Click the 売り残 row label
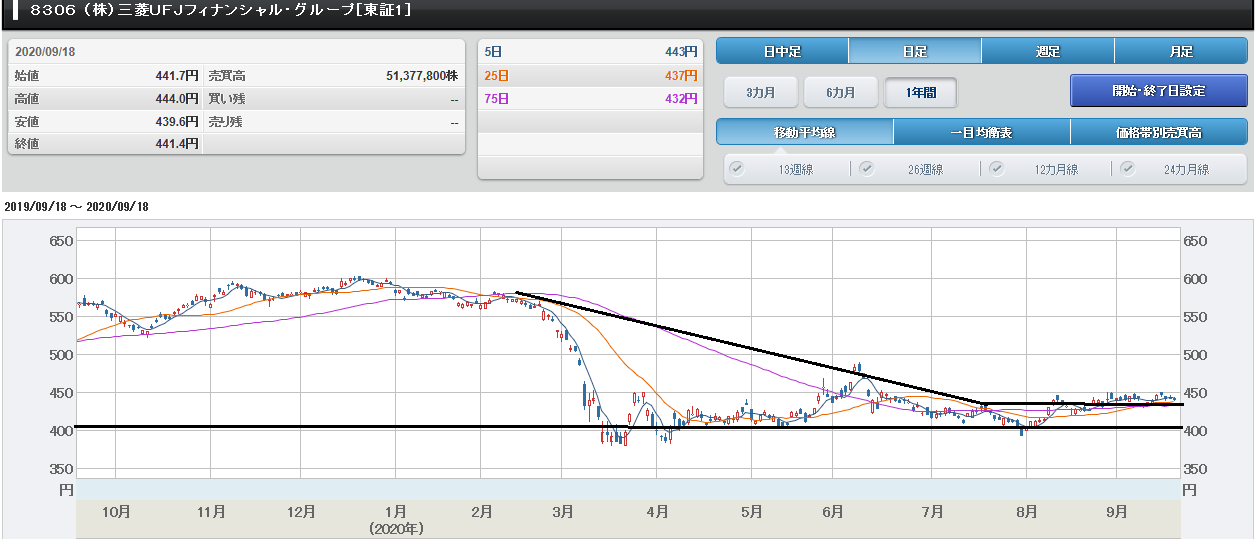Screen dimensions: 1256x539 click(226, 121)
